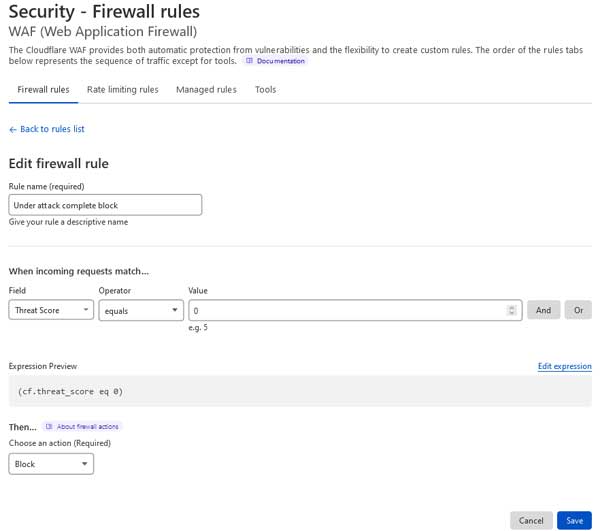Click the expression preview code box
This screenshot has width=600, height=531.
tap(300, 391)
